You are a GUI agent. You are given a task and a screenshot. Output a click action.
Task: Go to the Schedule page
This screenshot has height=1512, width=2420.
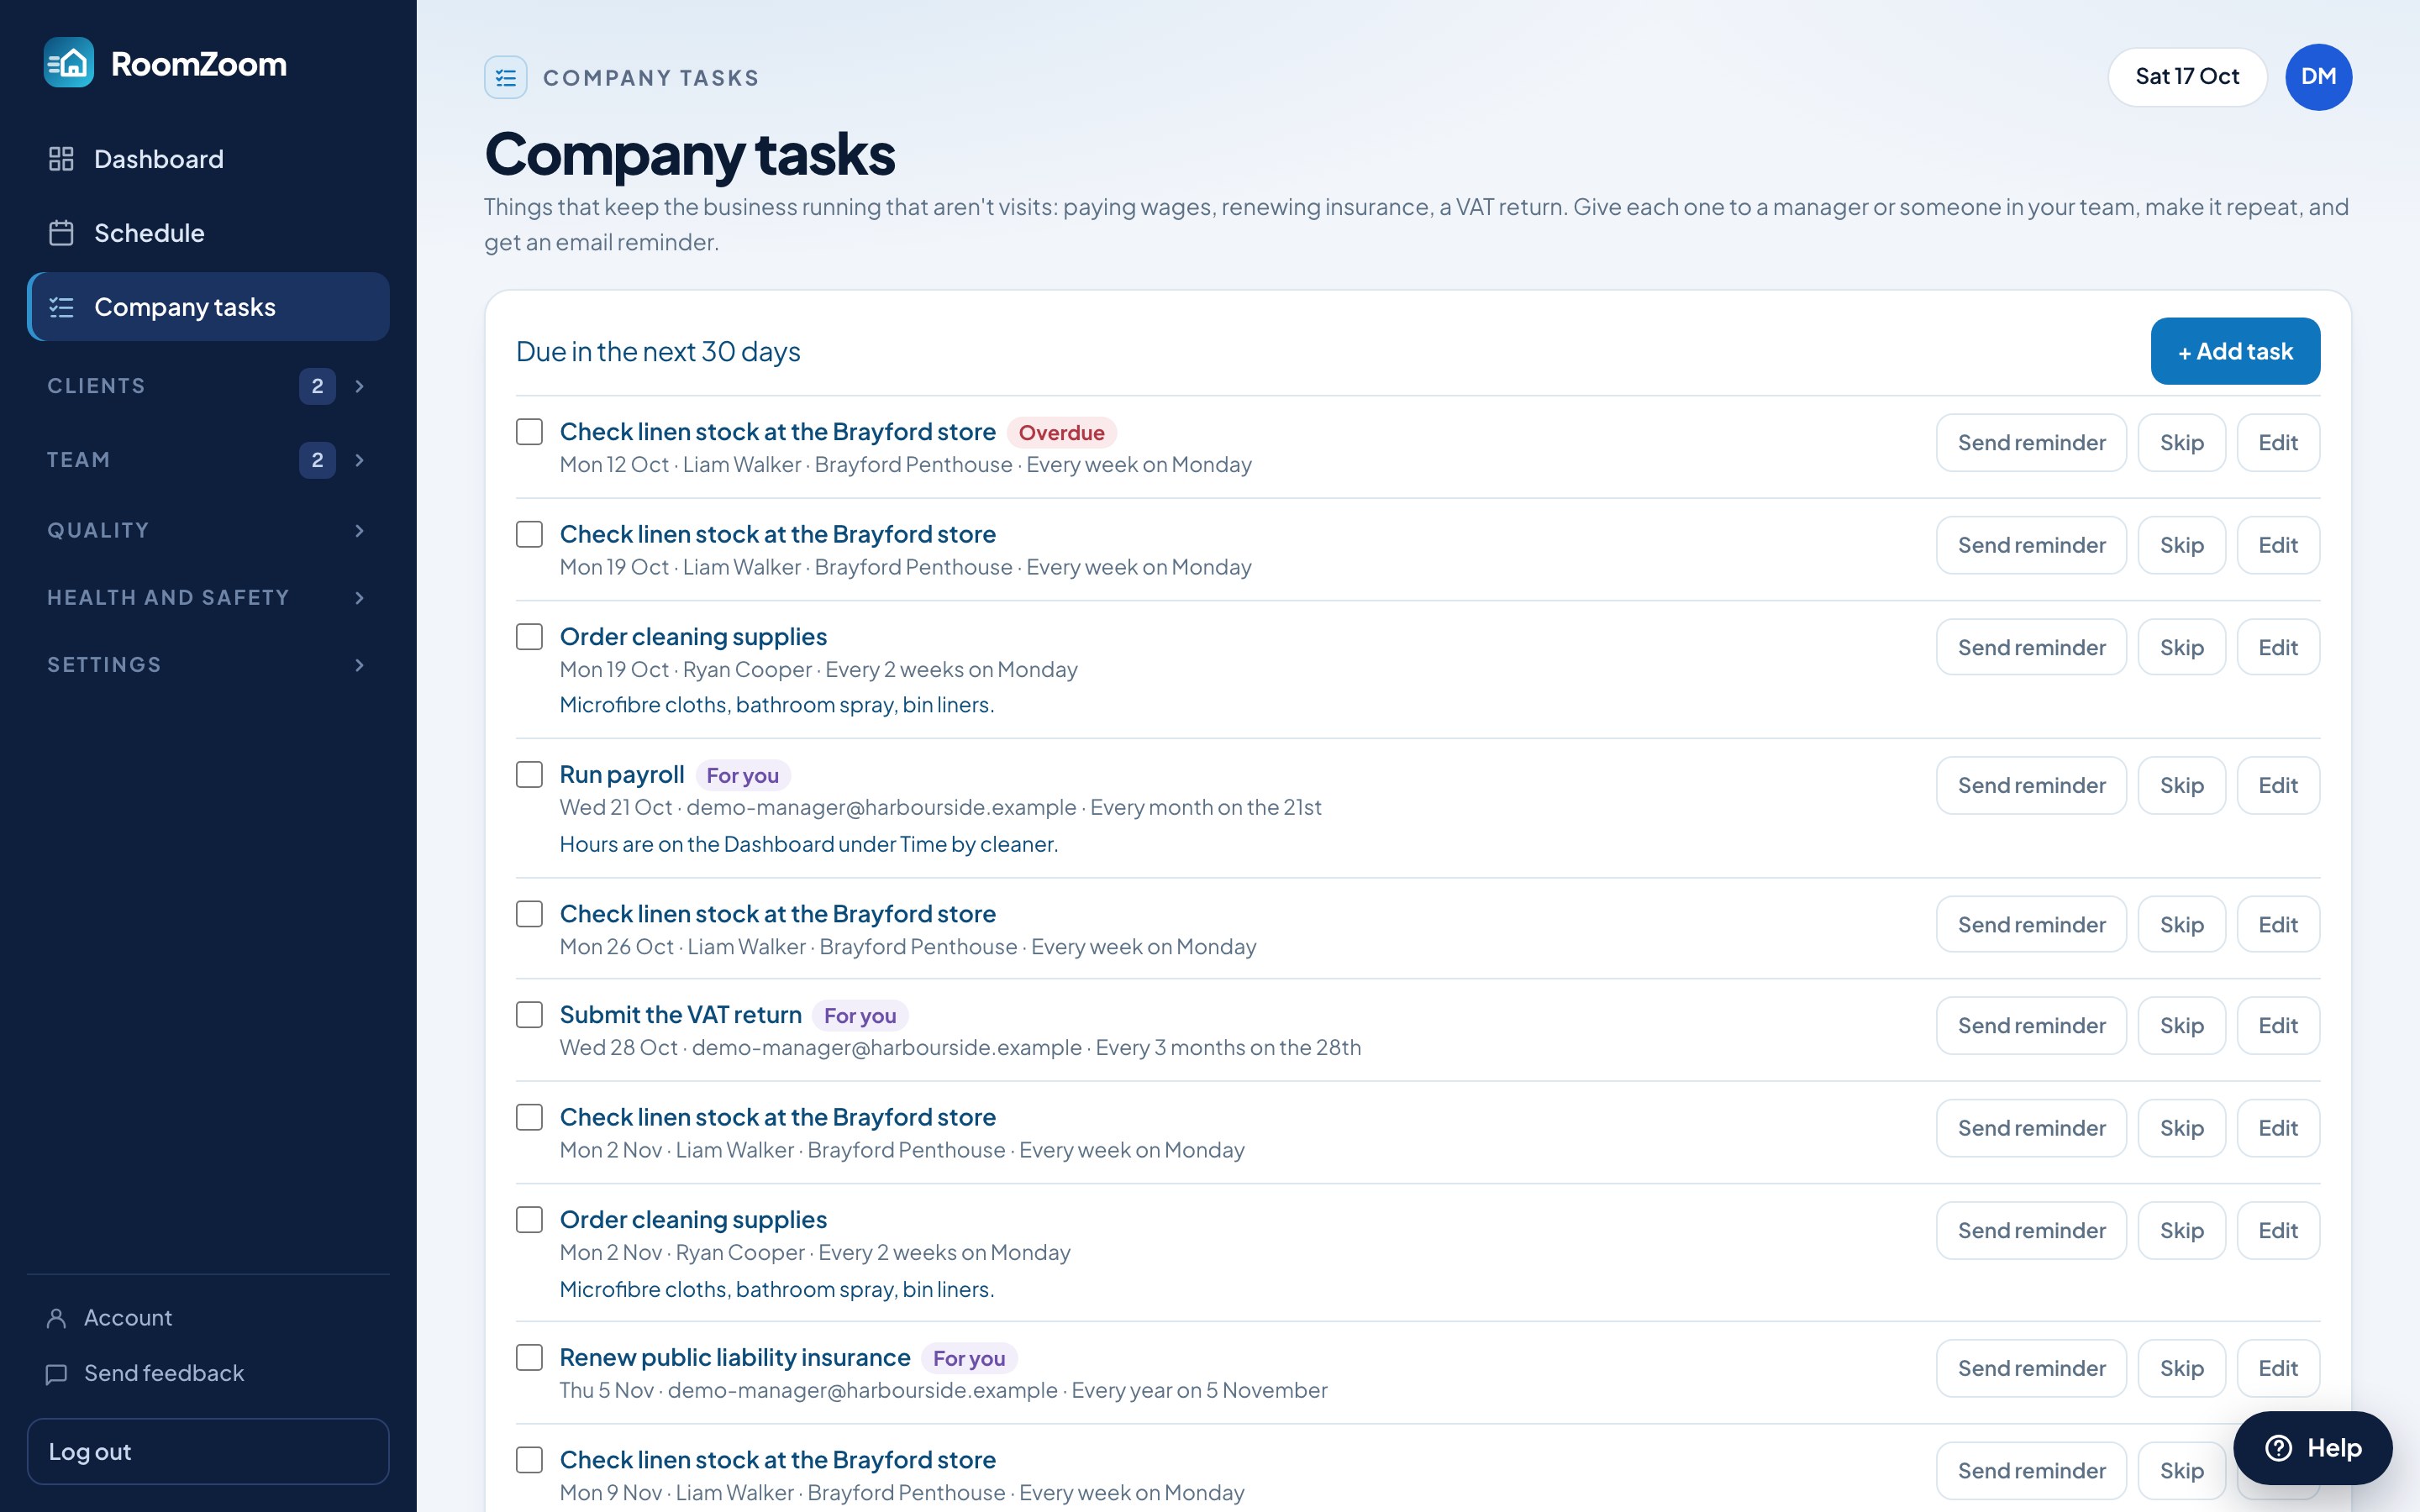(208, 233)
